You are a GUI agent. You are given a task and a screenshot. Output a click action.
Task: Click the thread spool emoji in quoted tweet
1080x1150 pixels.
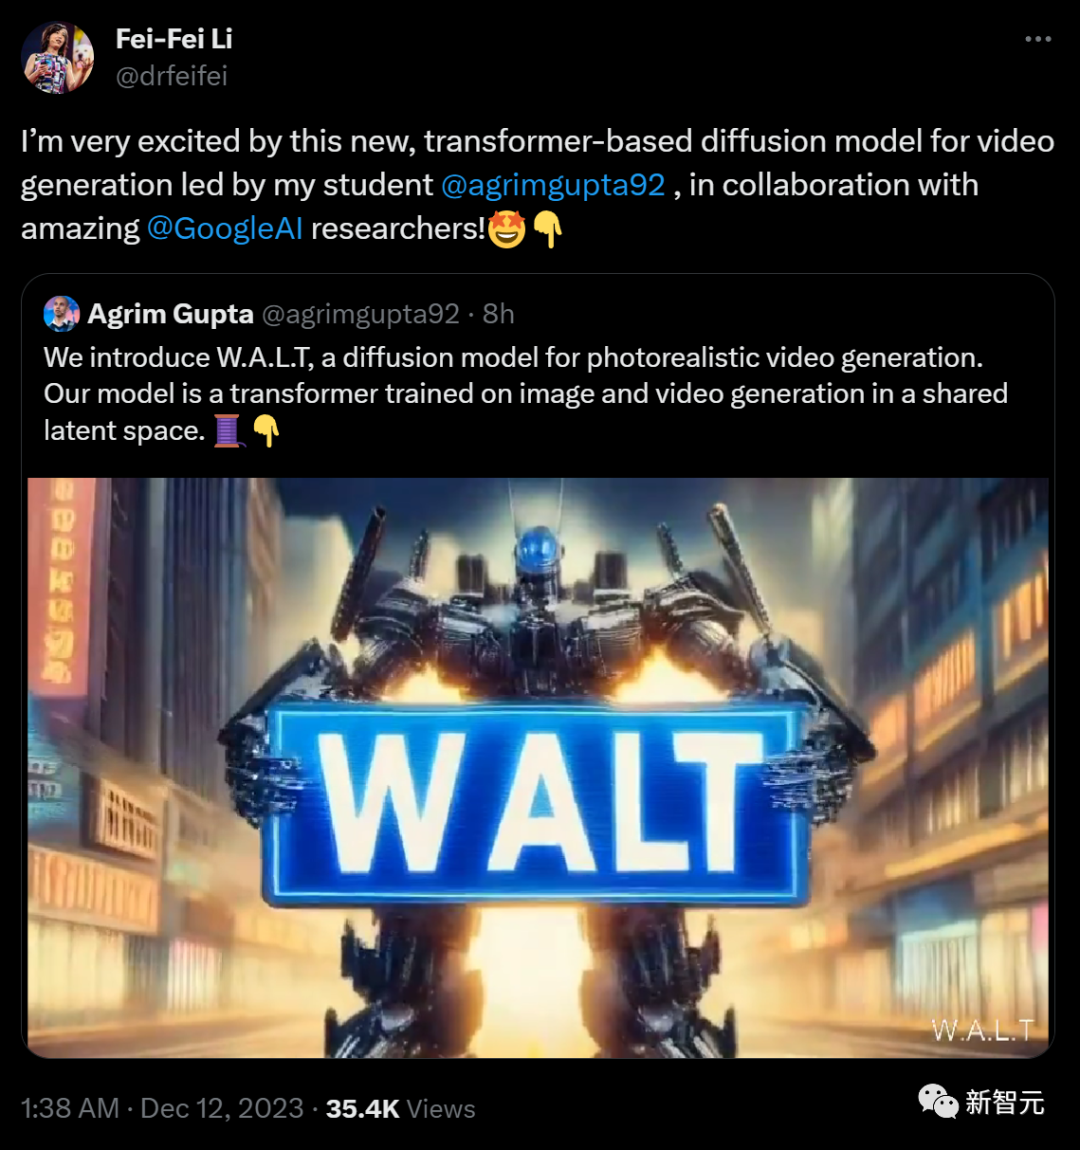pyautogui.click(x=228, y=431)
